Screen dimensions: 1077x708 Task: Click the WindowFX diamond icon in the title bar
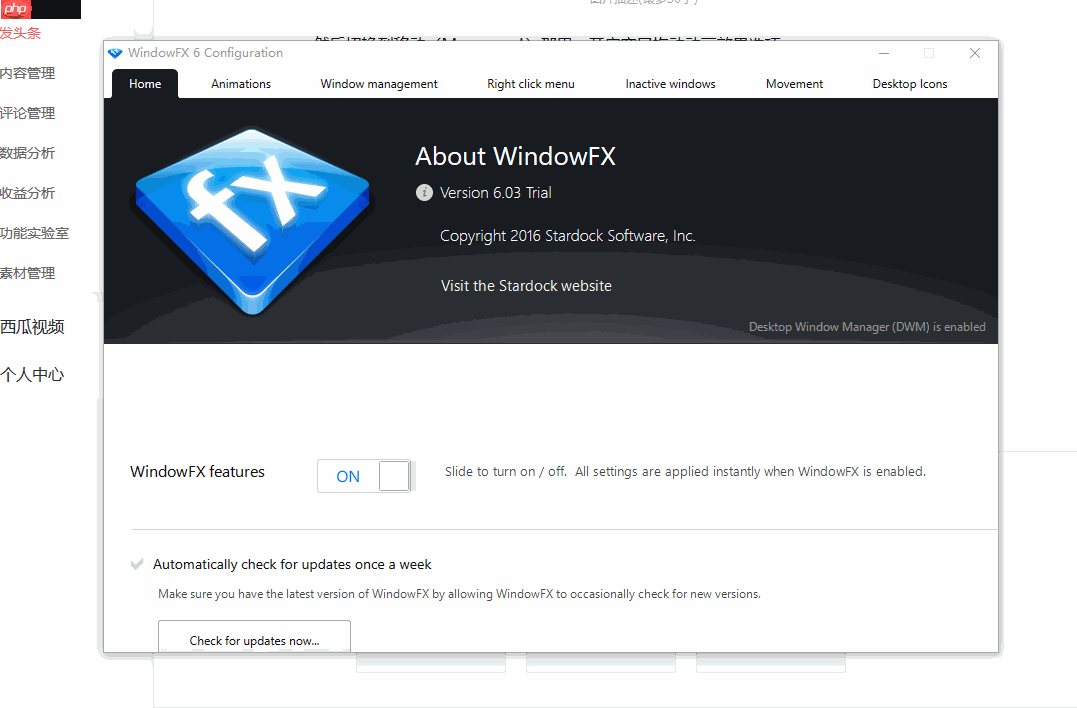click(x=114, y=53)
